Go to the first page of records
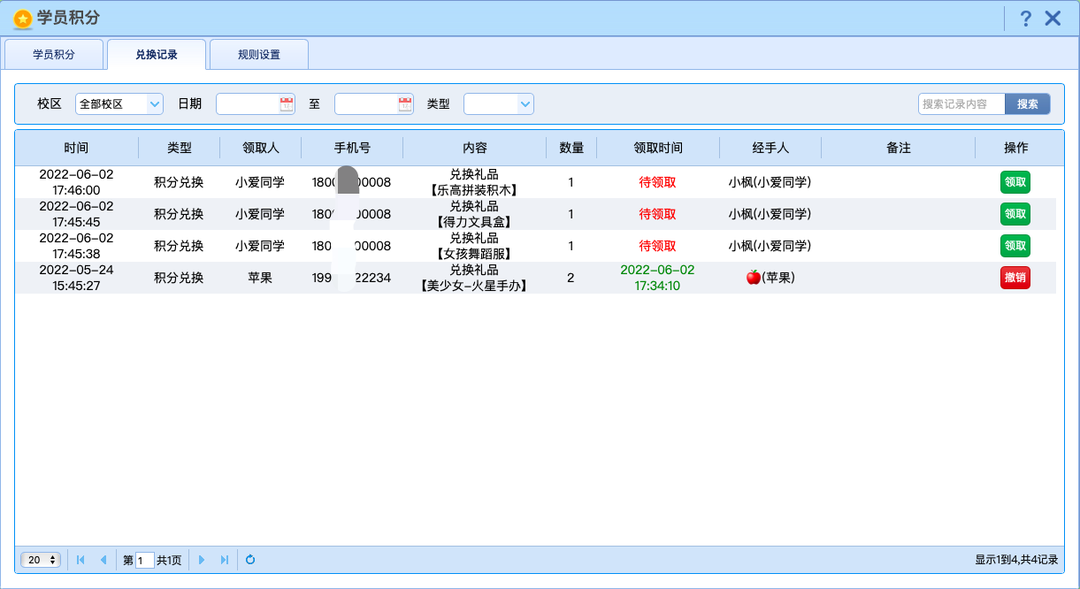The height and width of the screenshot is (589, 1080). 81,560
